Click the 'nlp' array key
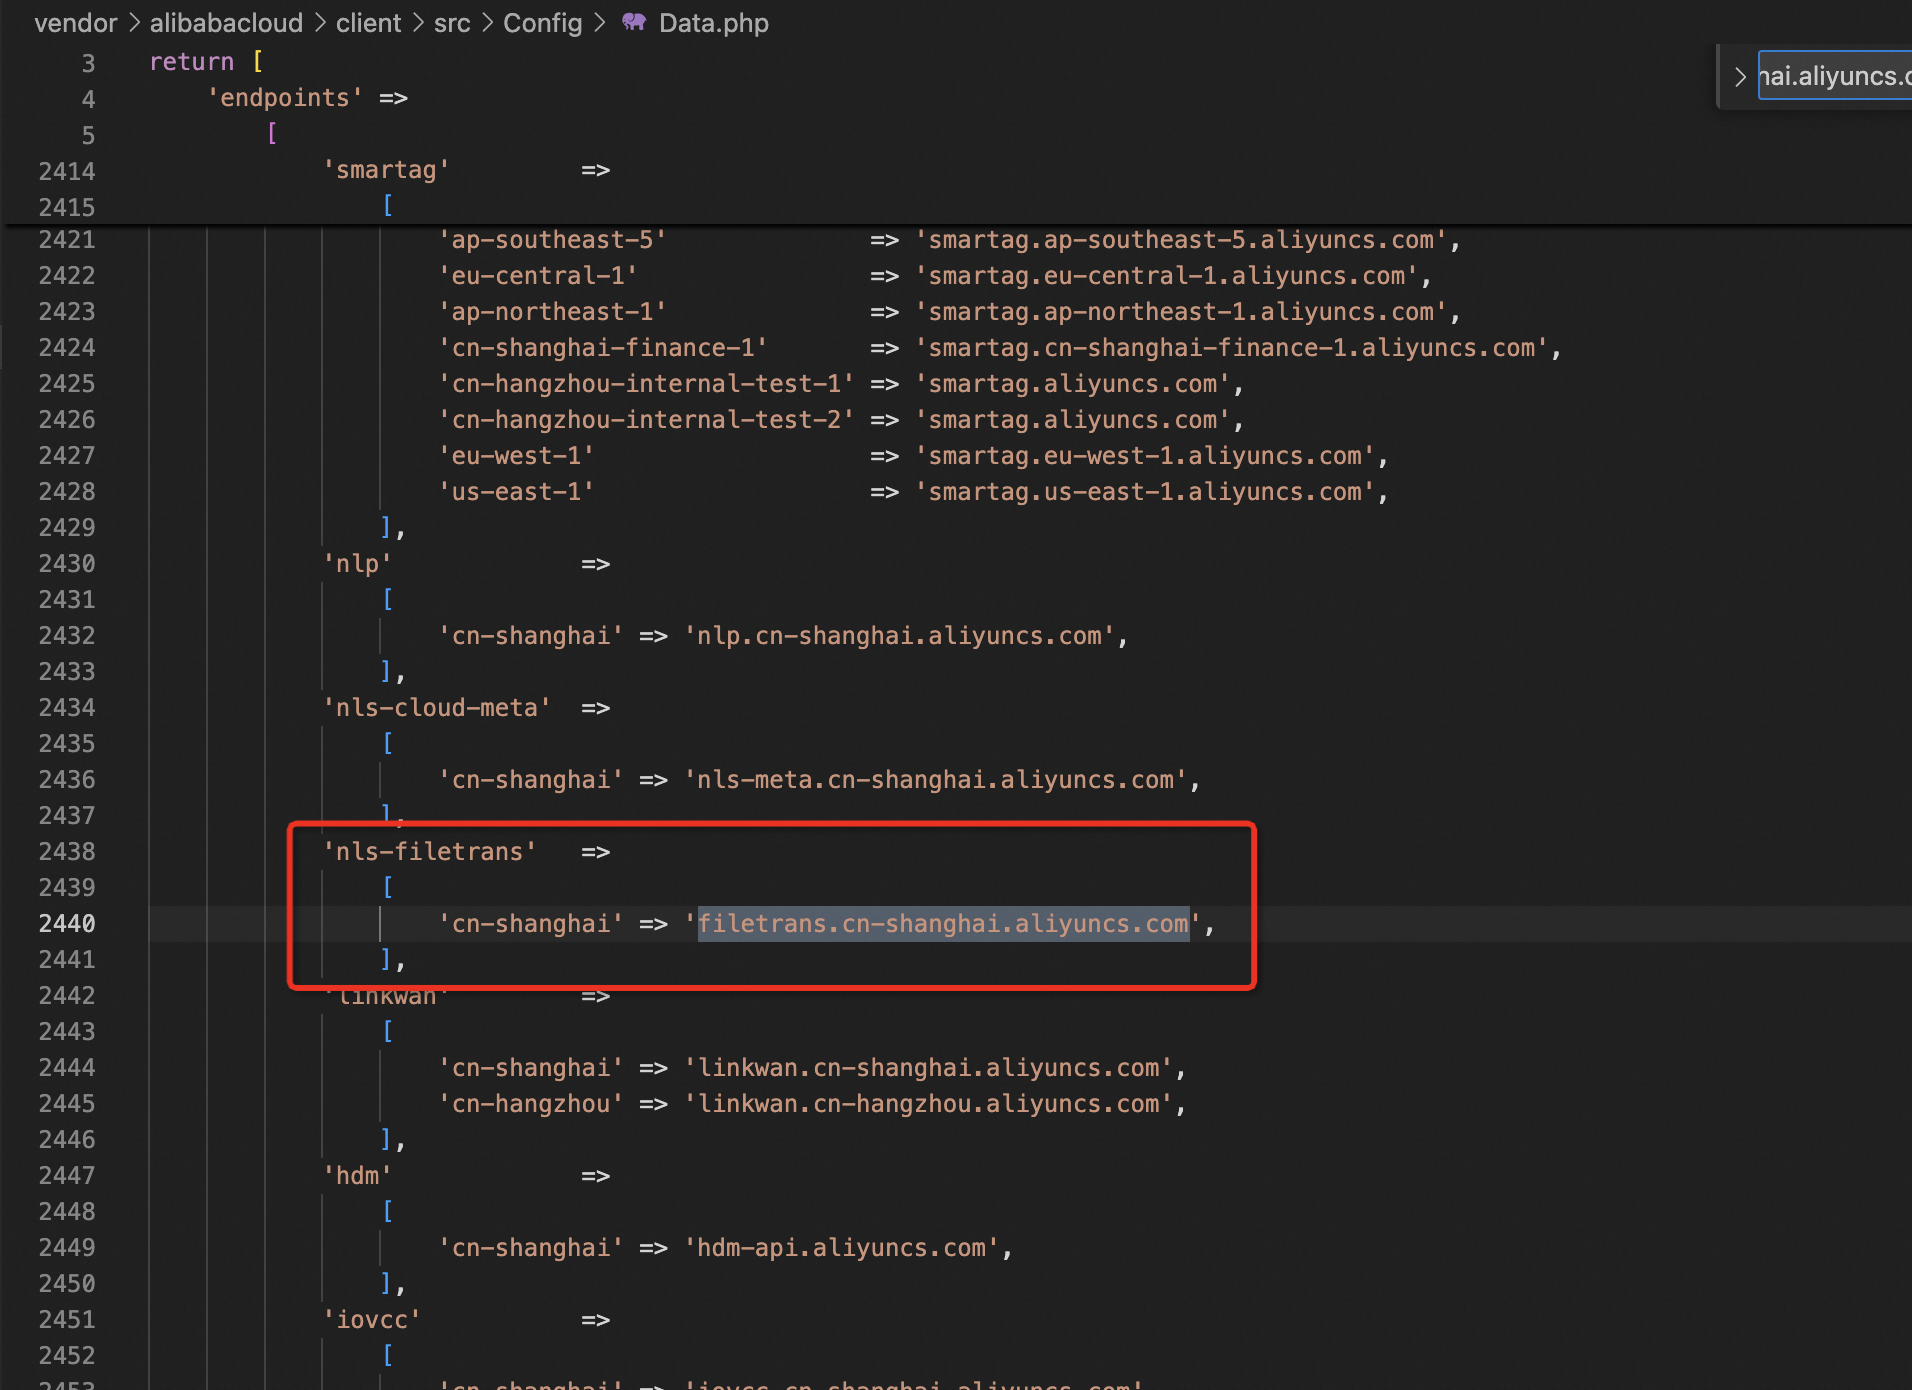The width and height of the screenshot is (1912, 1390). click(x=358, y=564)
